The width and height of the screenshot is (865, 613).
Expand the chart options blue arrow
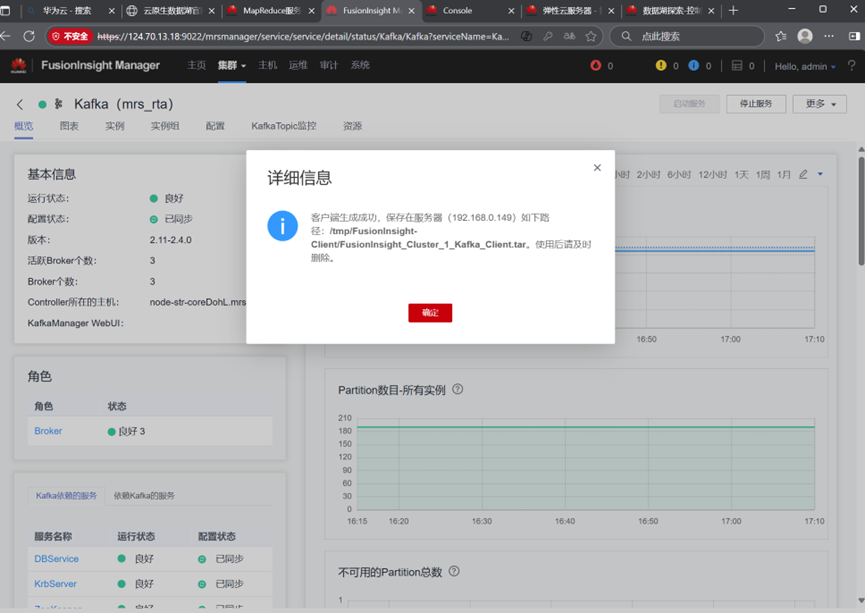820,174
